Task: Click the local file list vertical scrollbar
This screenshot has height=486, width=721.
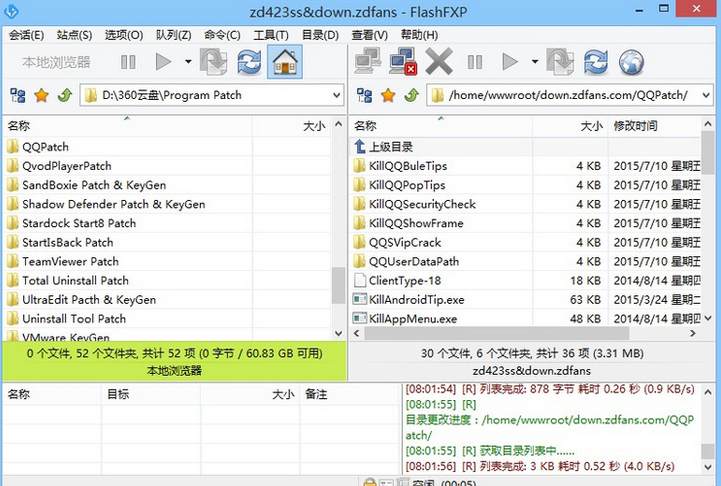Action: point(338,230)
